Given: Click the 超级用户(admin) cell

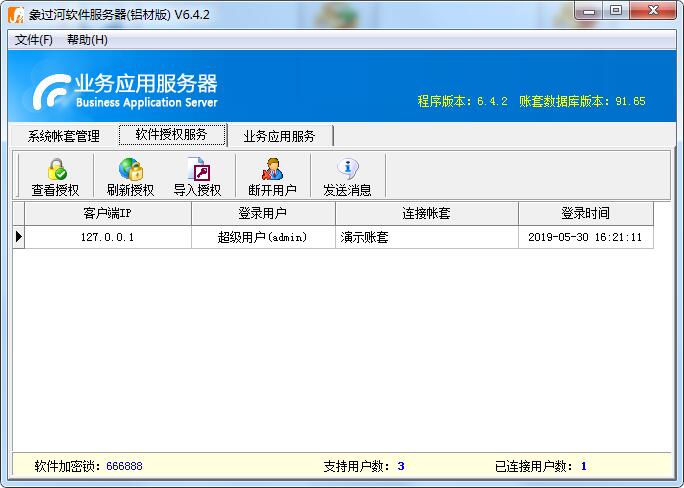Looking at the screenshot, I should coord(263,237).
